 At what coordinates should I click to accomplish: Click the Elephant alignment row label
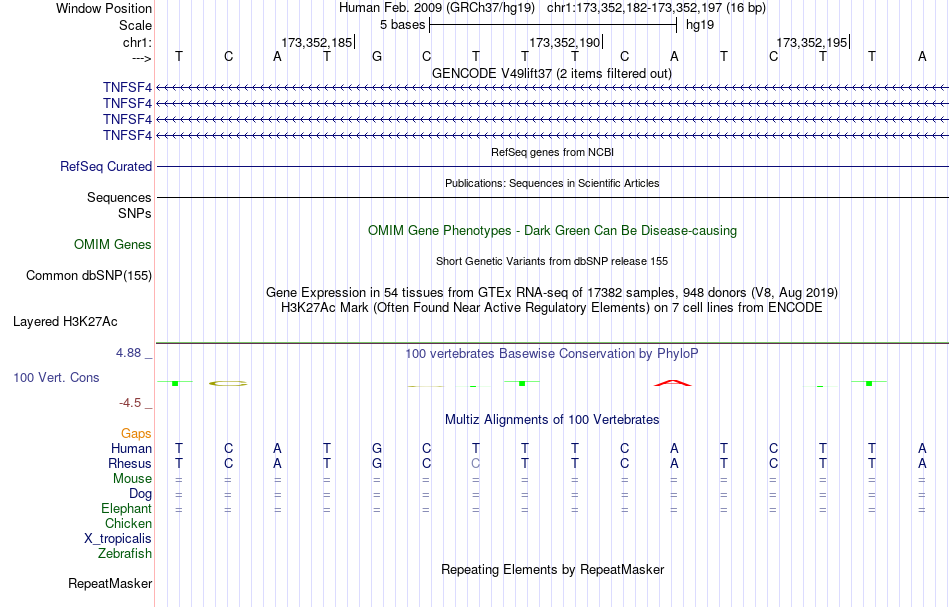click(127, 509)
